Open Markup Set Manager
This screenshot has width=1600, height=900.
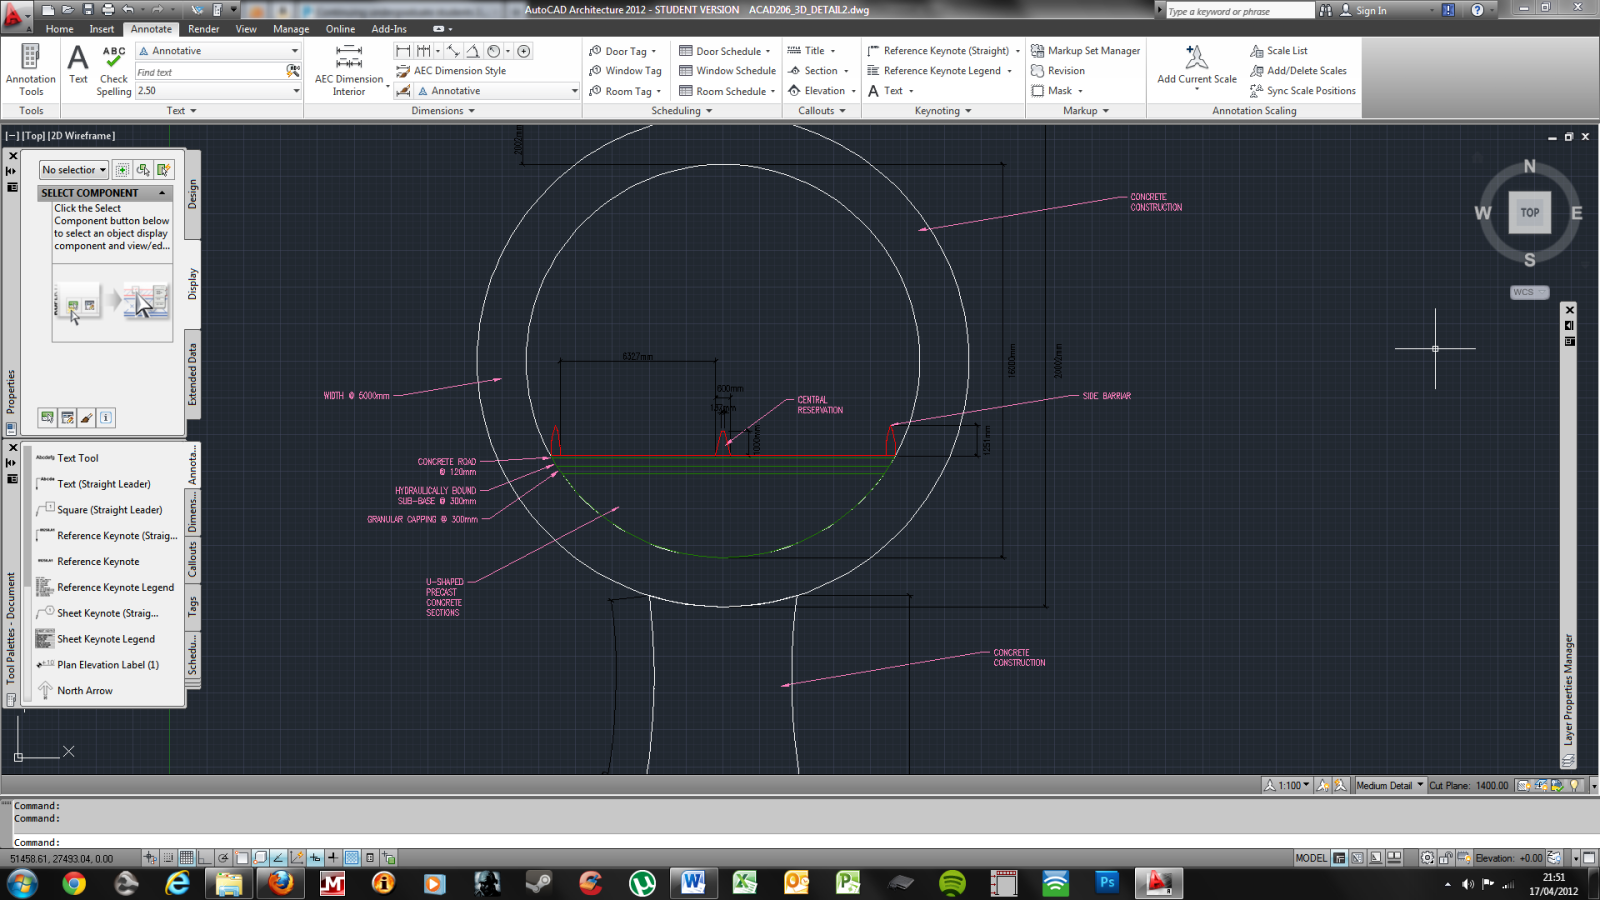pos(1086,51)
